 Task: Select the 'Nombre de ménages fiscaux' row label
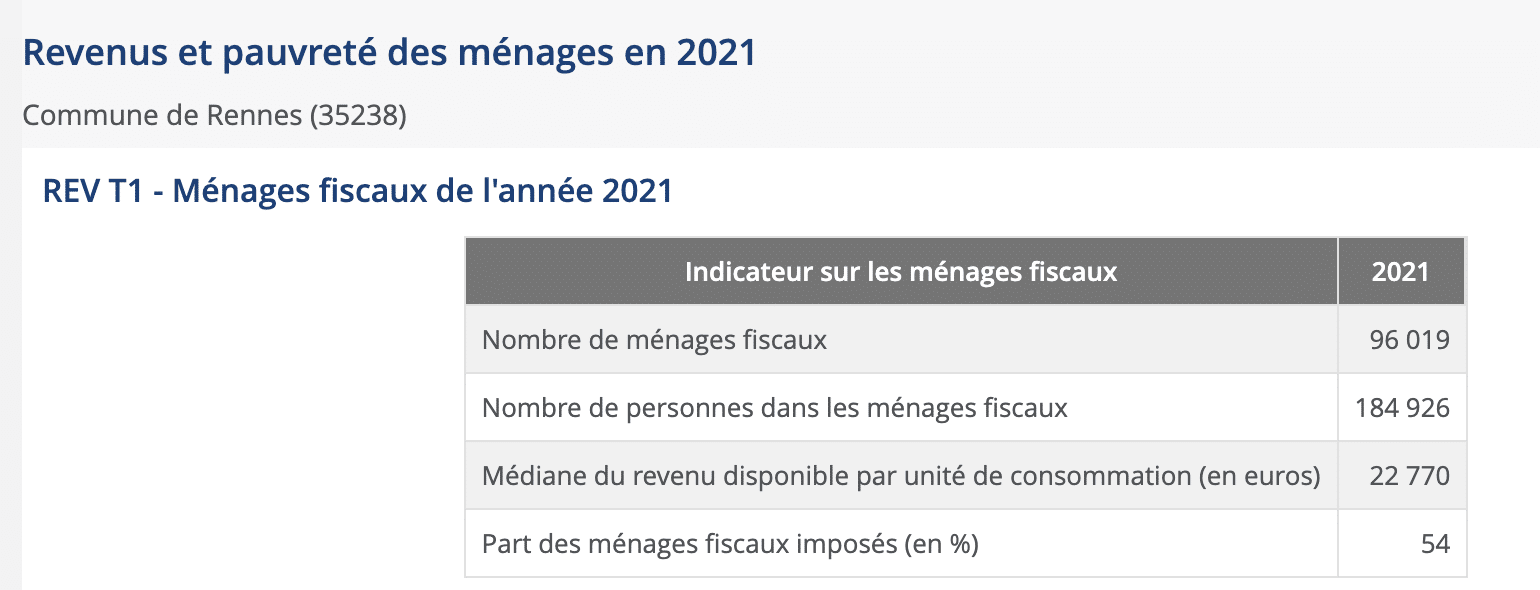tap(654, 340)
